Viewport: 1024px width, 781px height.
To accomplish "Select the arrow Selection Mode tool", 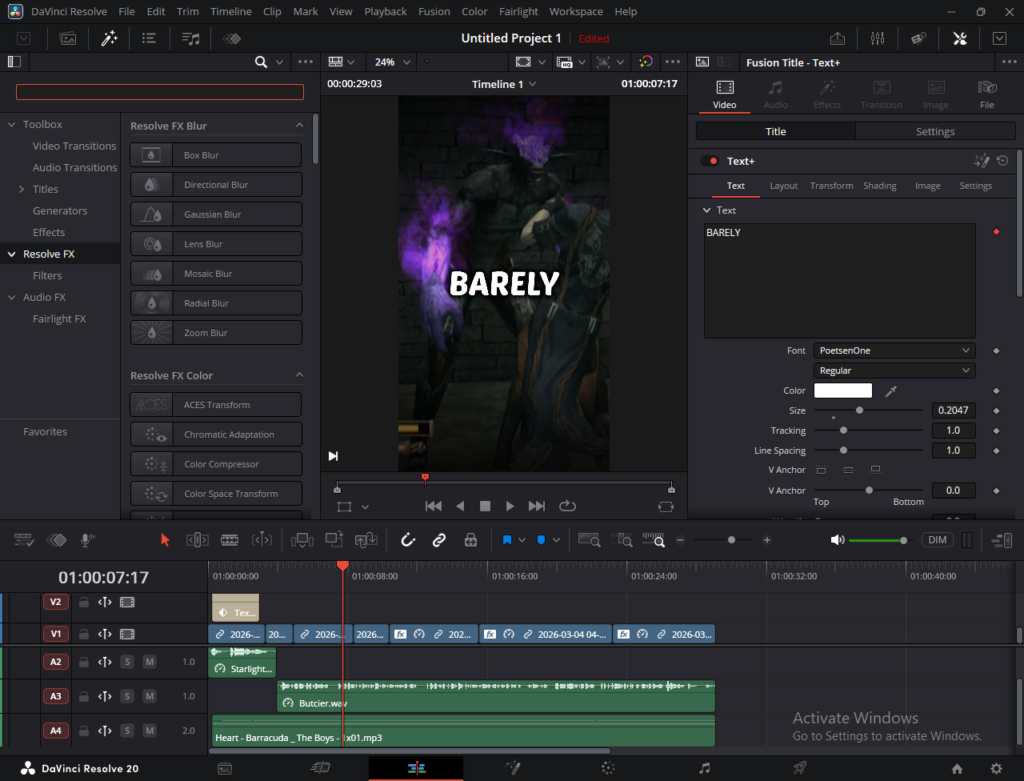I will click(165, 540).
